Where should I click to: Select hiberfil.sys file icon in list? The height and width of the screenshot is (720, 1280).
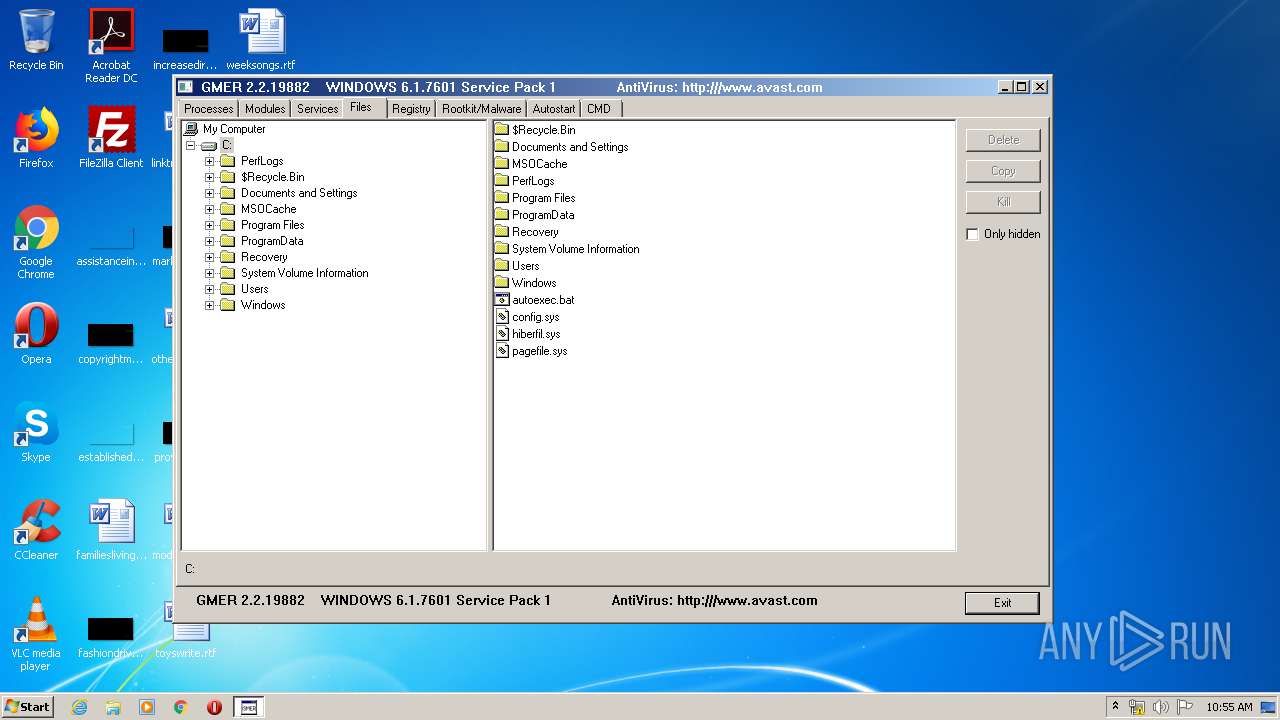point(502,334)
